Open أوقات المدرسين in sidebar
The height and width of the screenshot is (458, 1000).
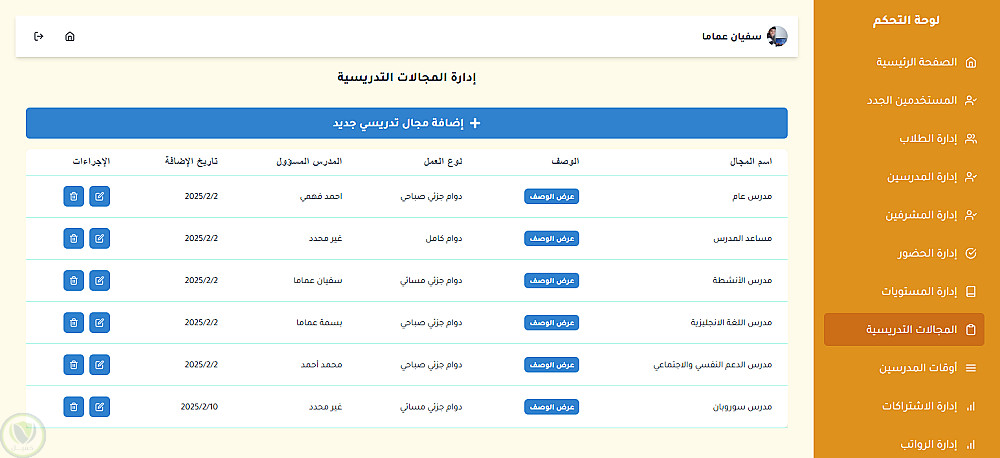click(x=904, y=368)
